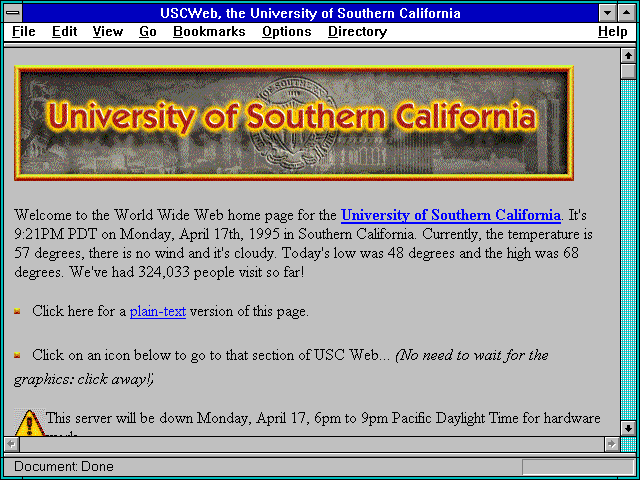Open the Help menu
This screenshot has width=640, height=480.
coord(613,32)
